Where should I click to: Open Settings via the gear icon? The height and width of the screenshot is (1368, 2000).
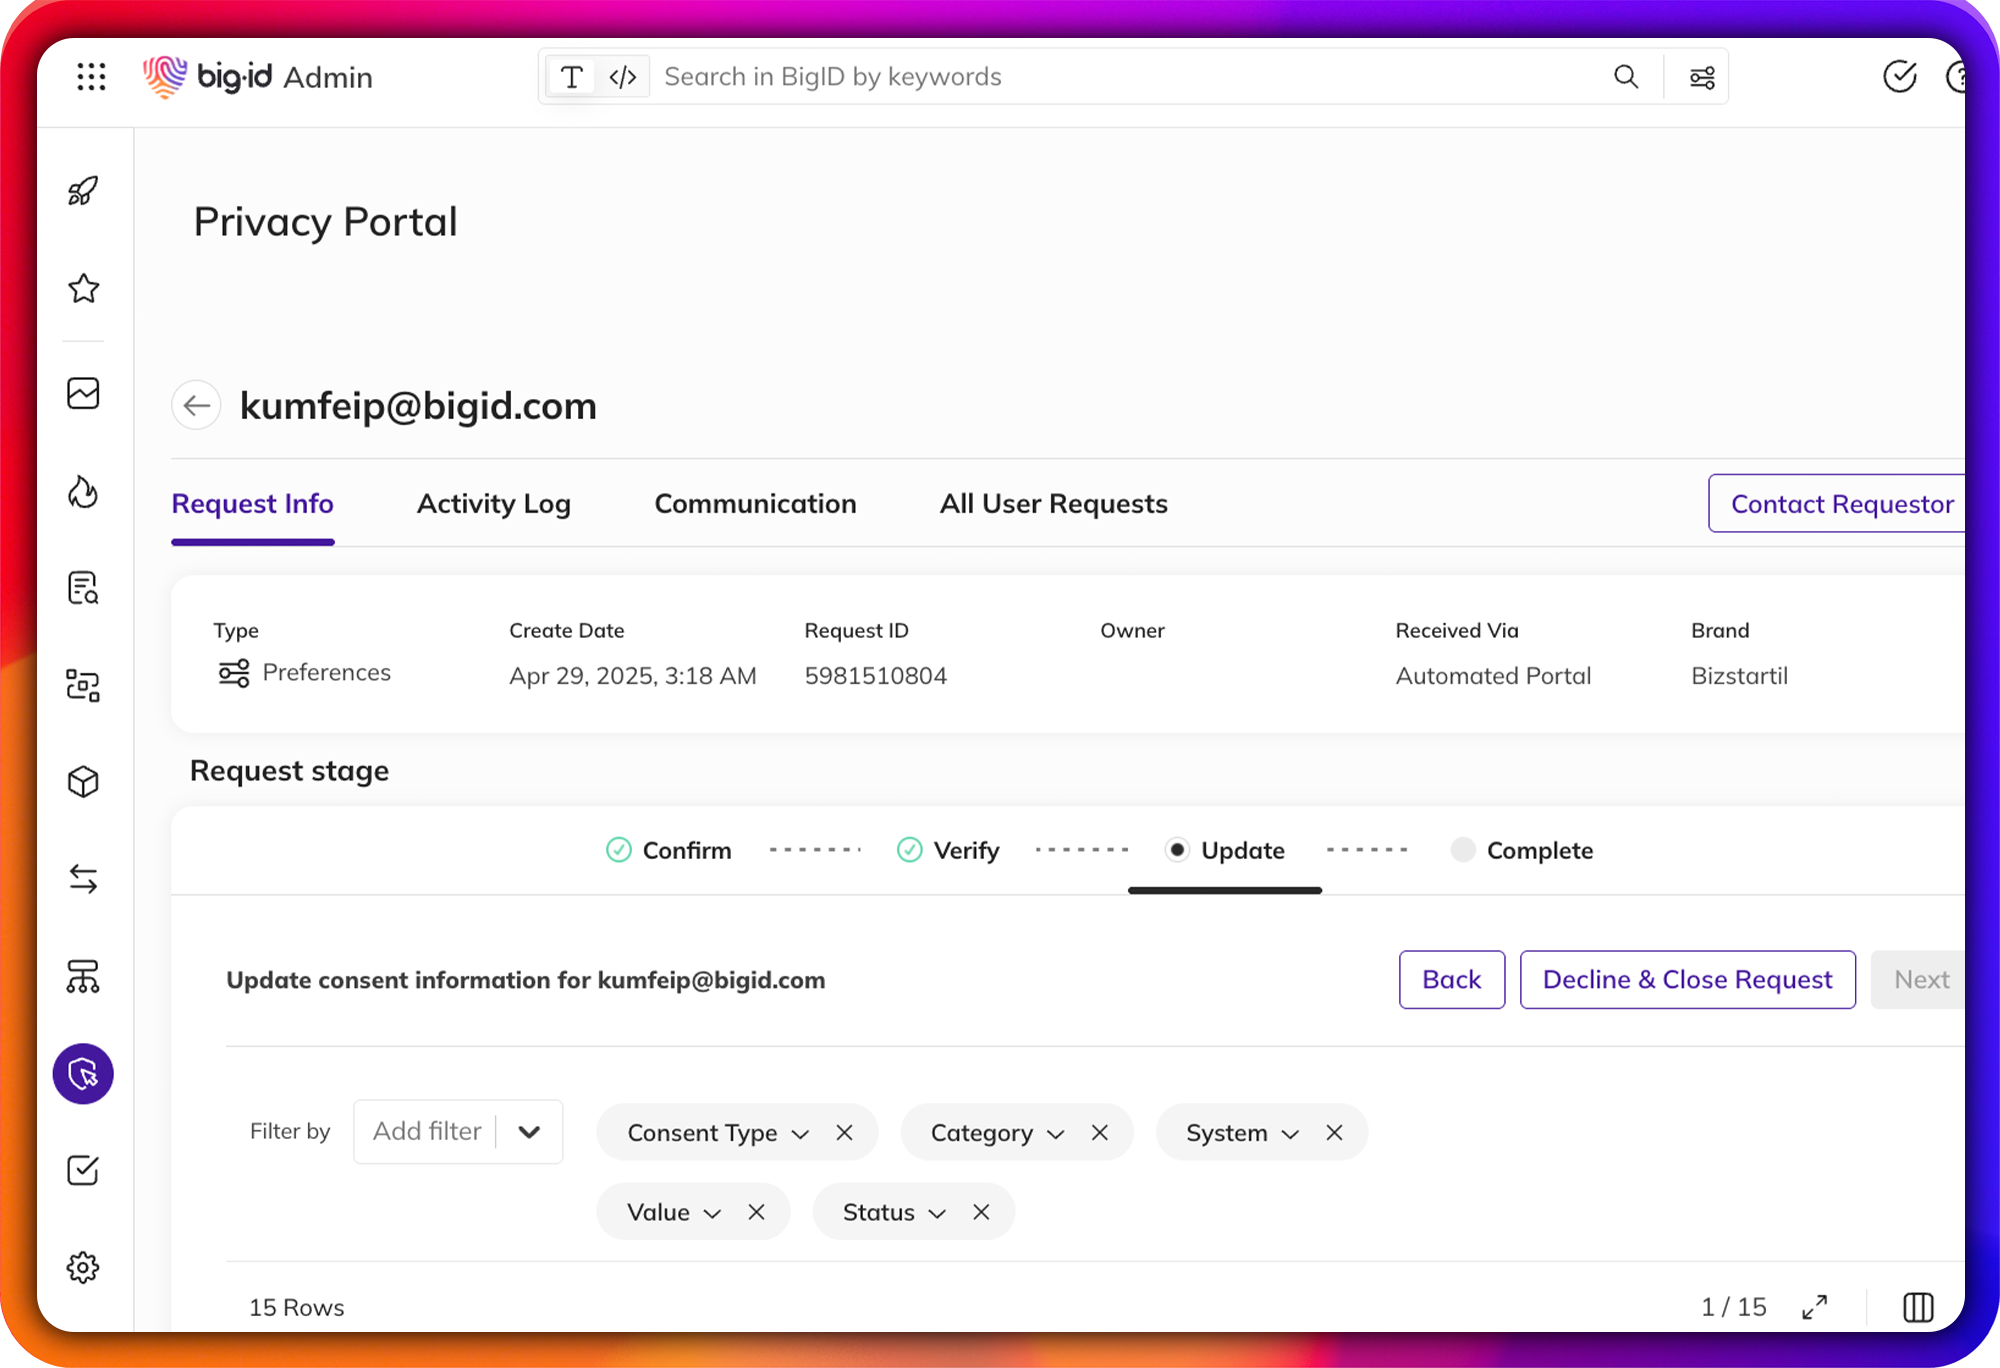(x=84, y=1266)
